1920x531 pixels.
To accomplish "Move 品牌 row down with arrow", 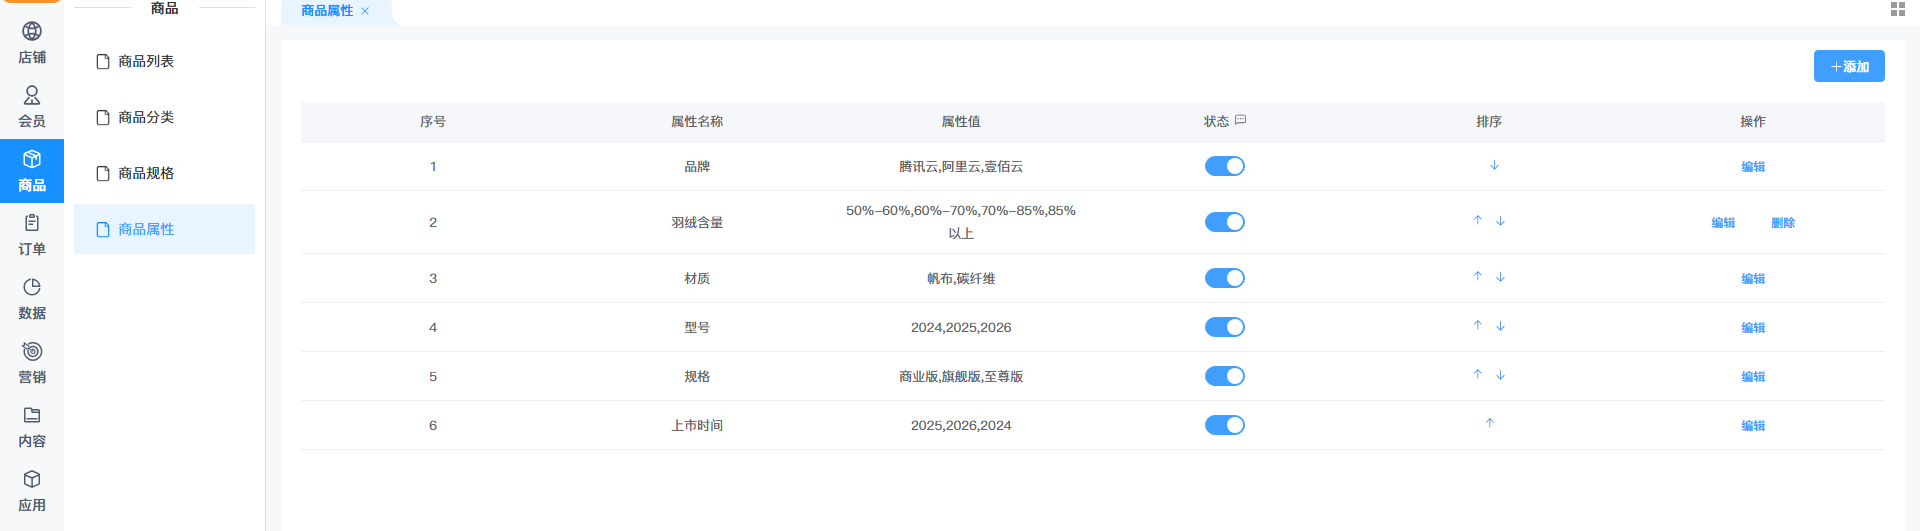I will [x=1494, y=165].
